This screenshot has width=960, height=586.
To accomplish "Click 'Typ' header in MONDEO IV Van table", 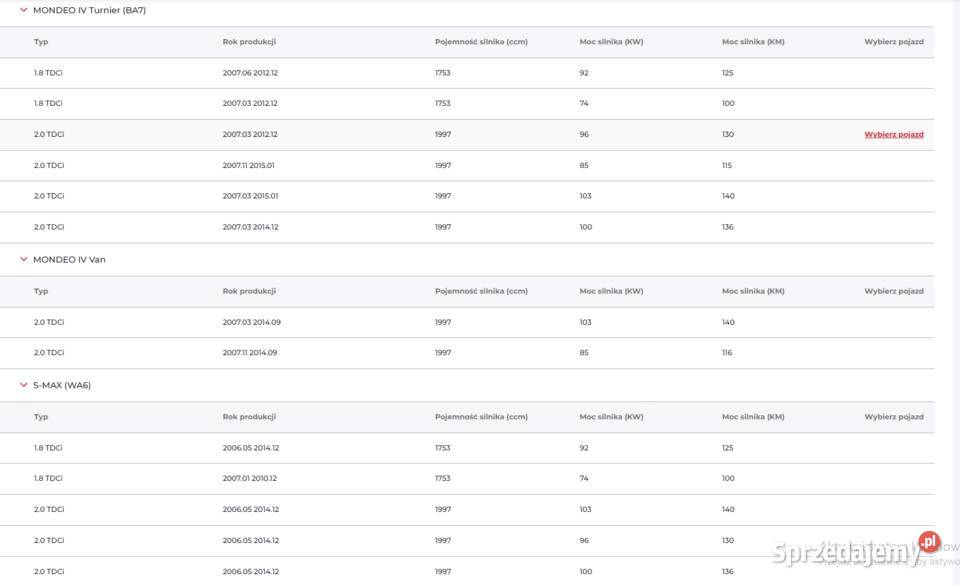I will click(x=41, y=291).
